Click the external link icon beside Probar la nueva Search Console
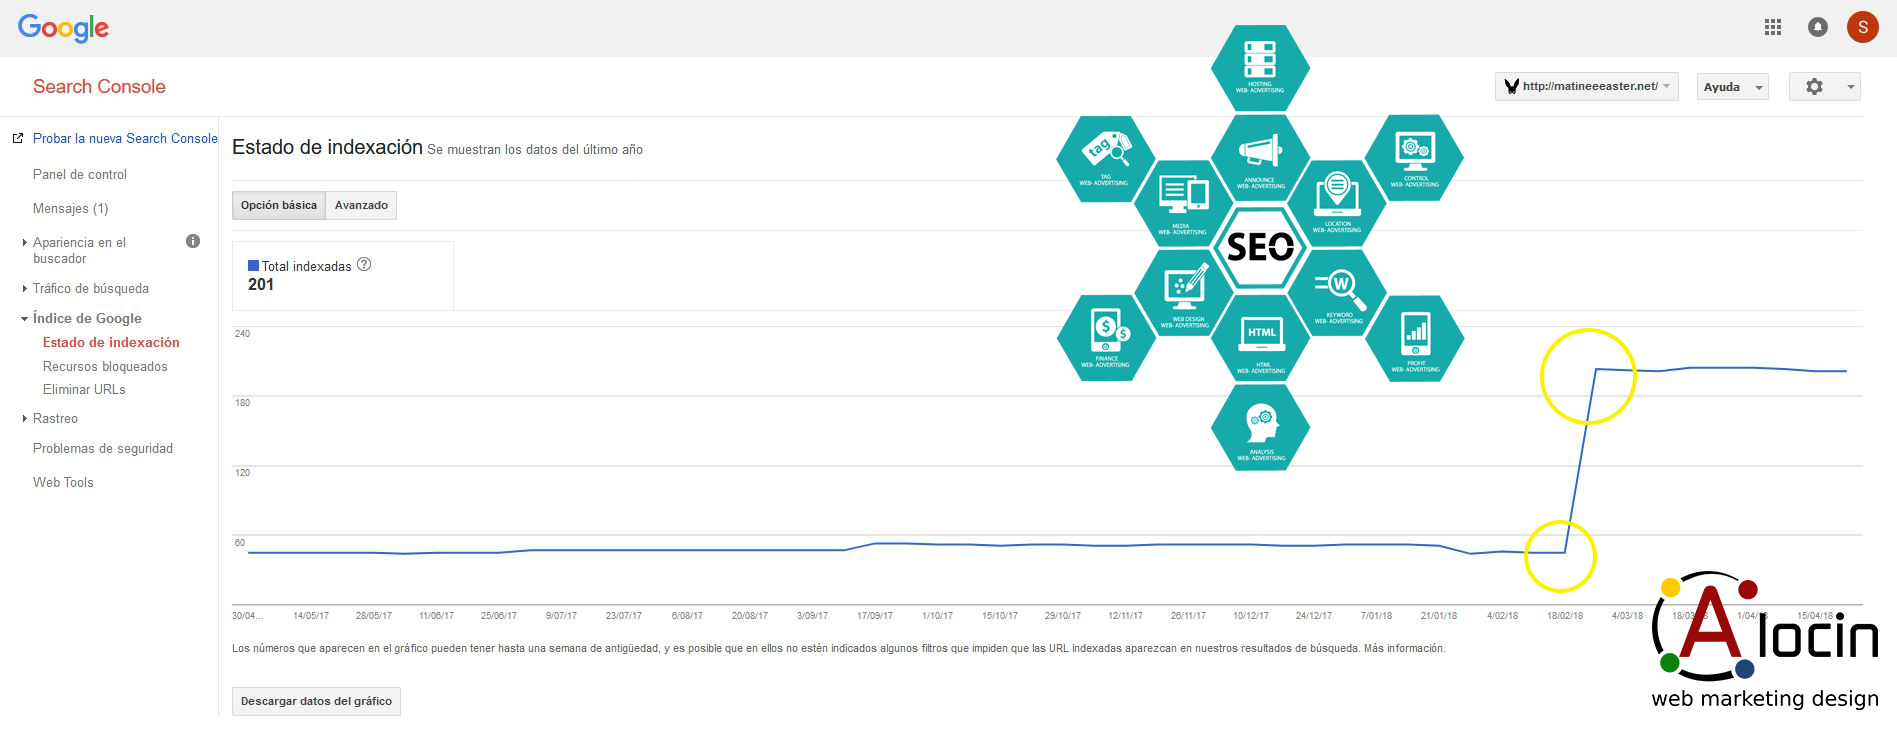Image resolution: width=1897 pixels, height=740 pixels. (17, 139)
